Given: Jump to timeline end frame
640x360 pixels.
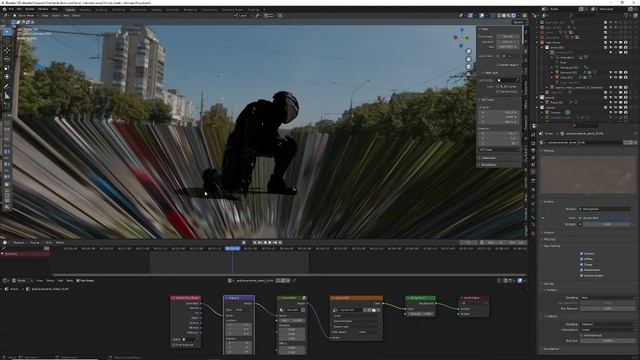Looking at the screenshot, I should point(280,242).
